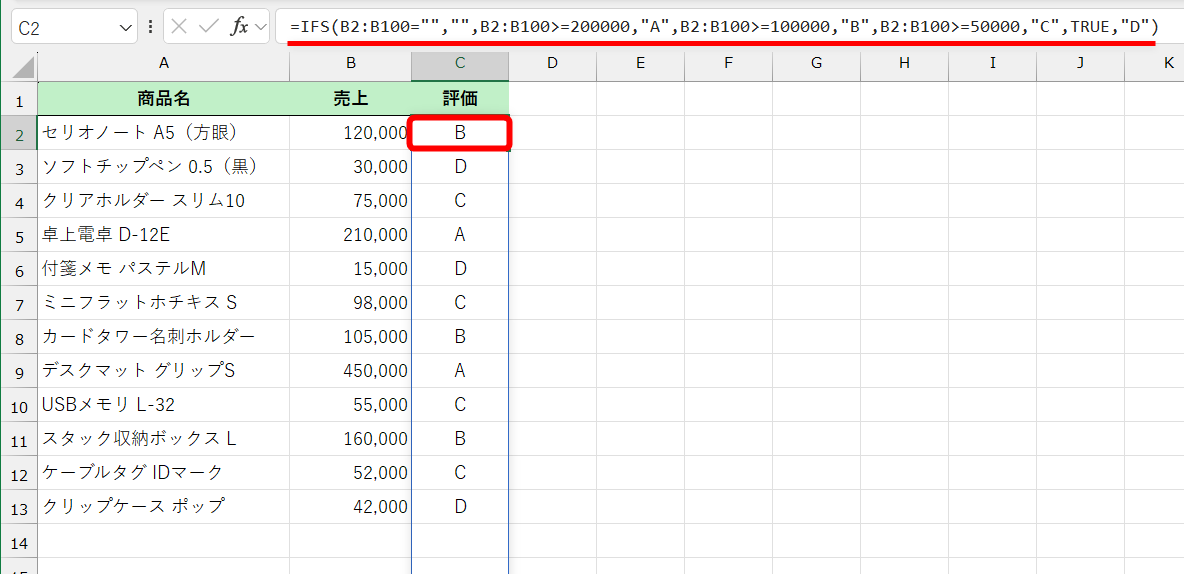1184x574 pixels.
Task: Select rating cell D in row 13
Action: click(460, 507)
